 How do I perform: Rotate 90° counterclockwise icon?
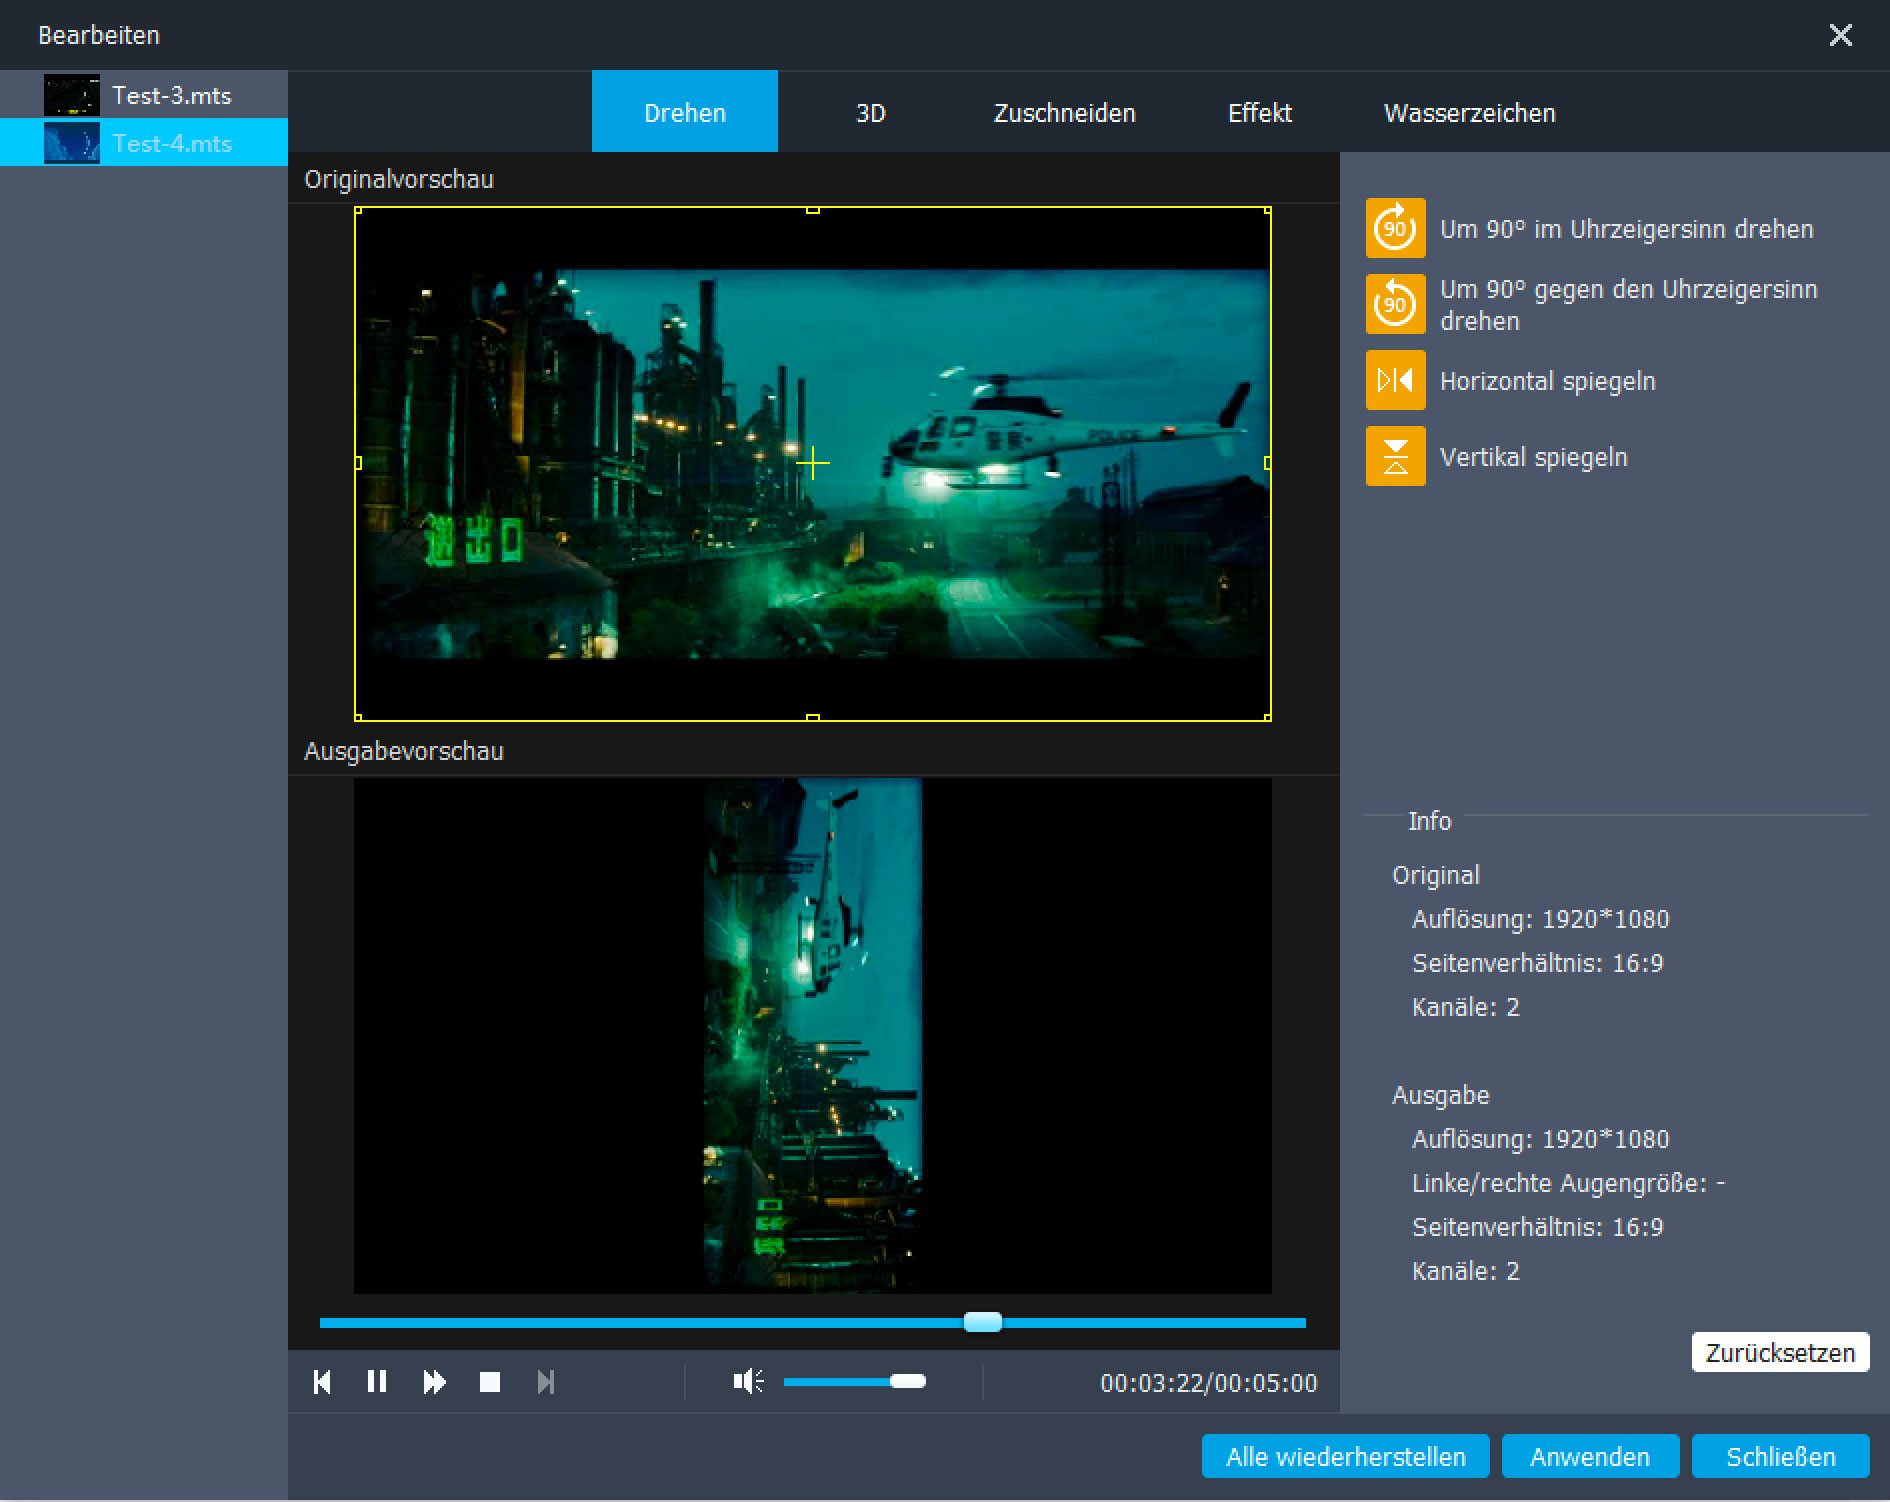click(x=1395, y=304)
